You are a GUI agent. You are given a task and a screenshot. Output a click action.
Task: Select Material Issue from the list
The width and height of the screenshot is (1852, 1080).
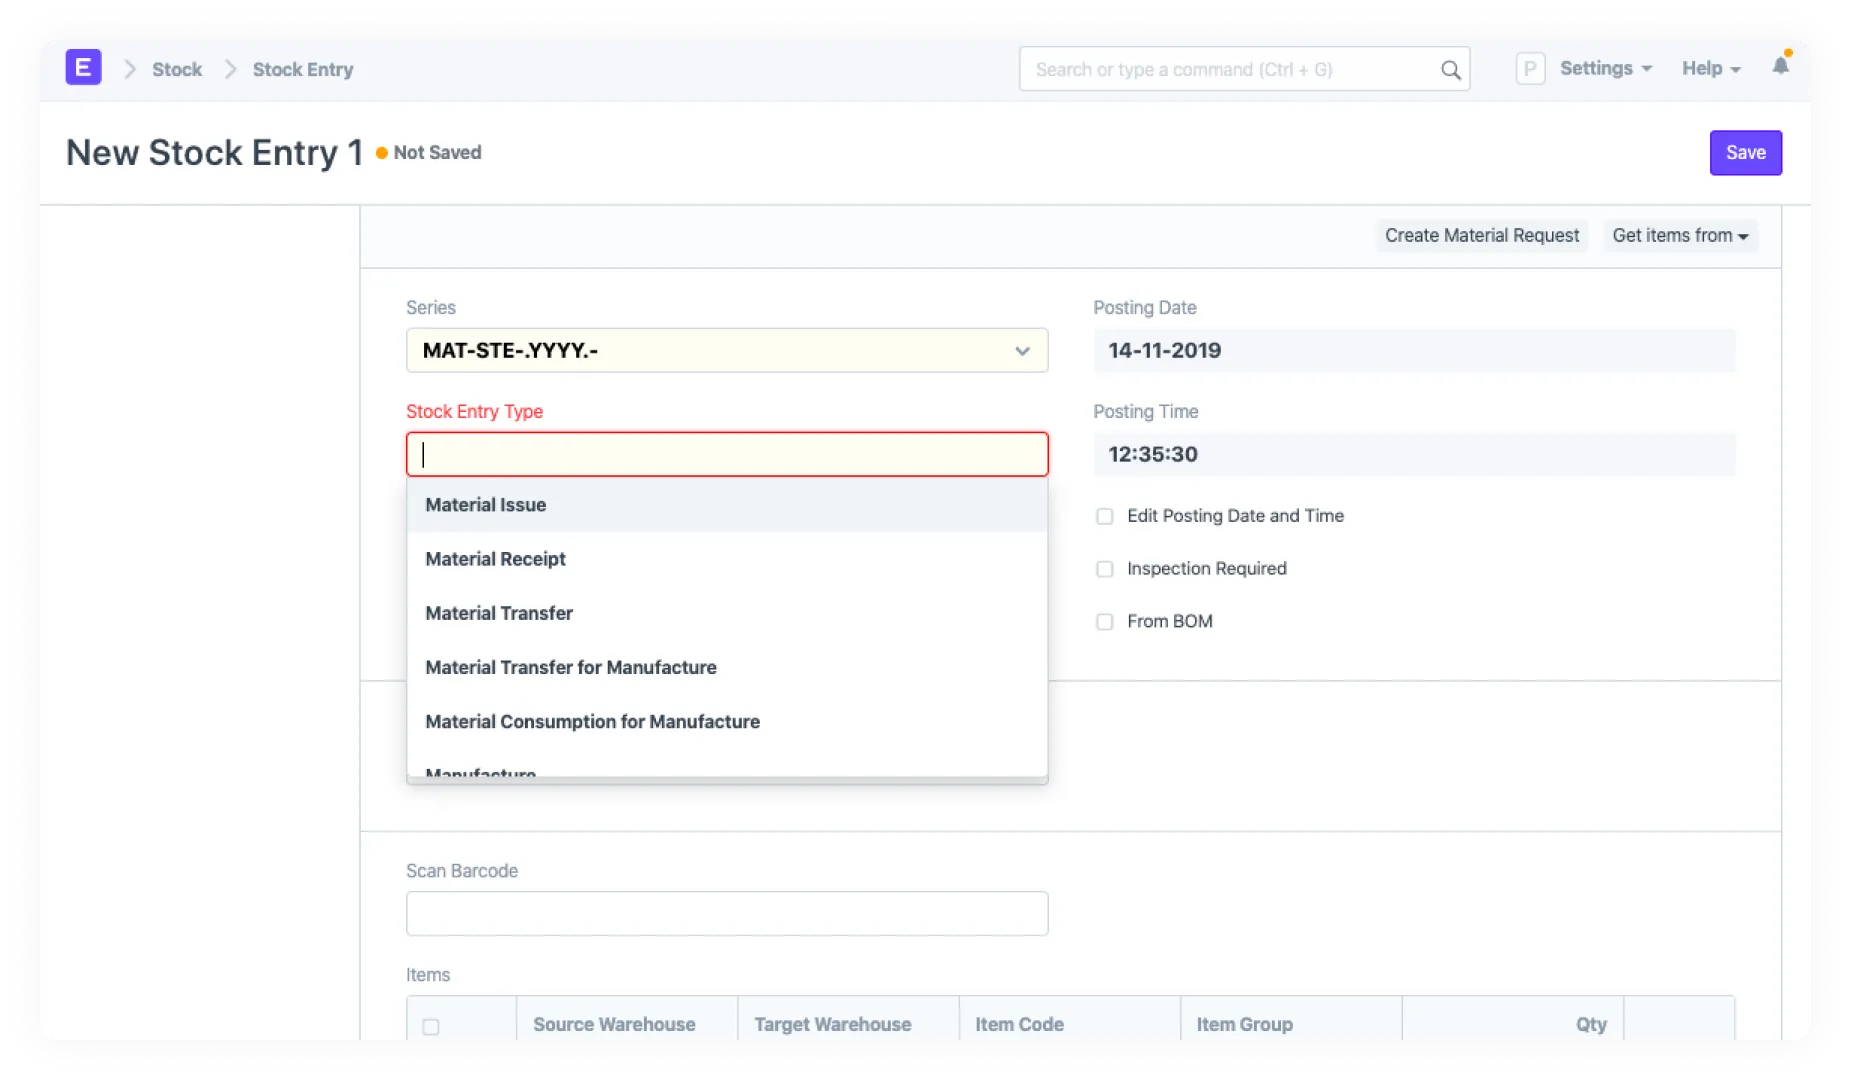tap(486, 505)
